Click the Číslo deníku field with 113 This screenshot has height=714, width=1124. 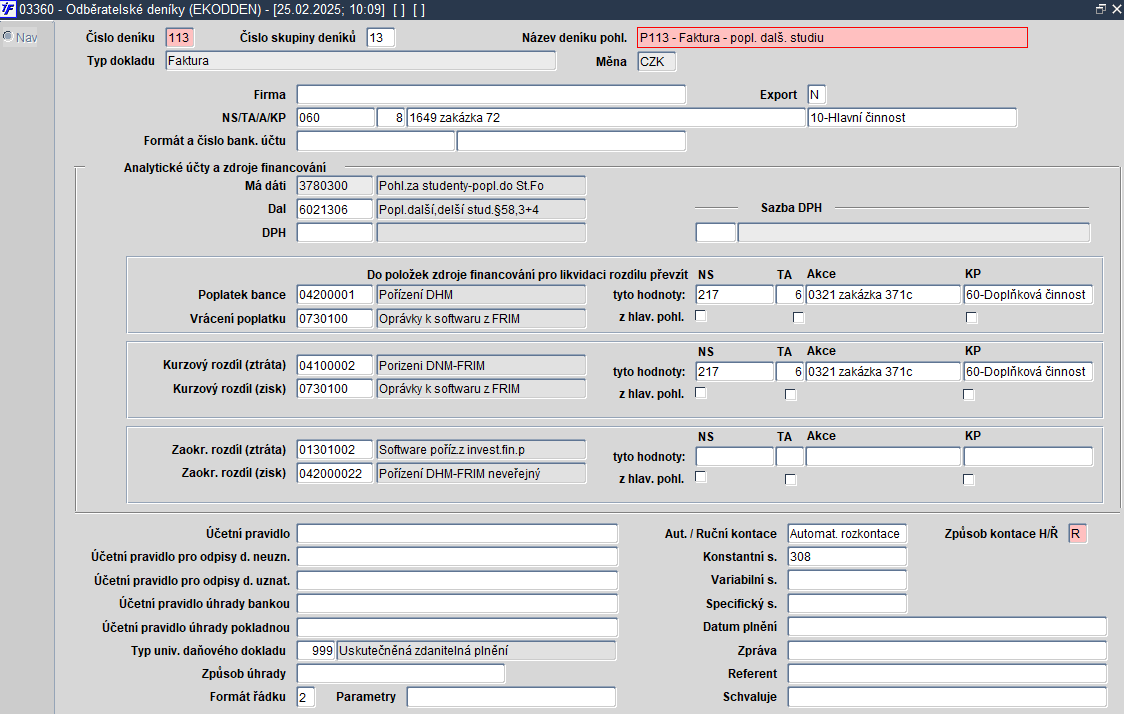pos(179,38)
